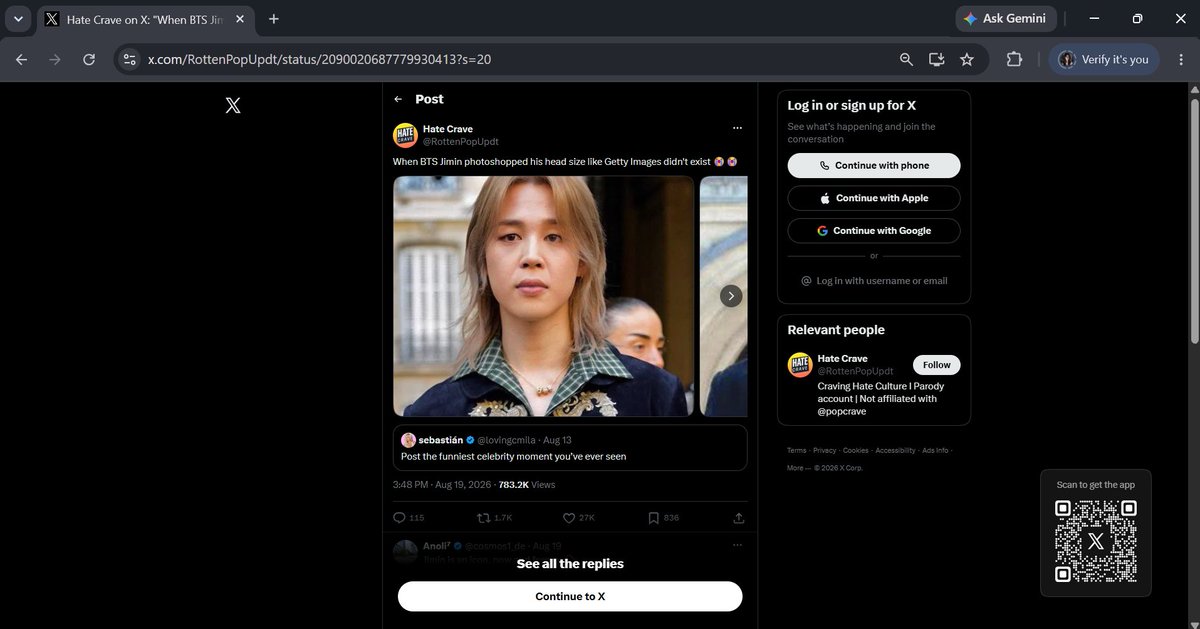
Task: Select the Hate Crave on X tab
Action: point(143,19)
